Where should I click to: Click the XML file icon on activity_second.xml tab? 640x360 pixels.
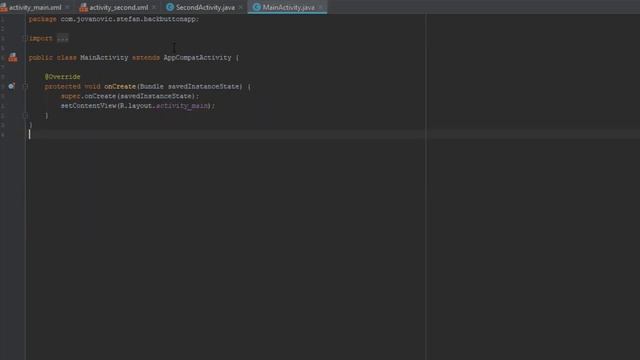[84, 7]
